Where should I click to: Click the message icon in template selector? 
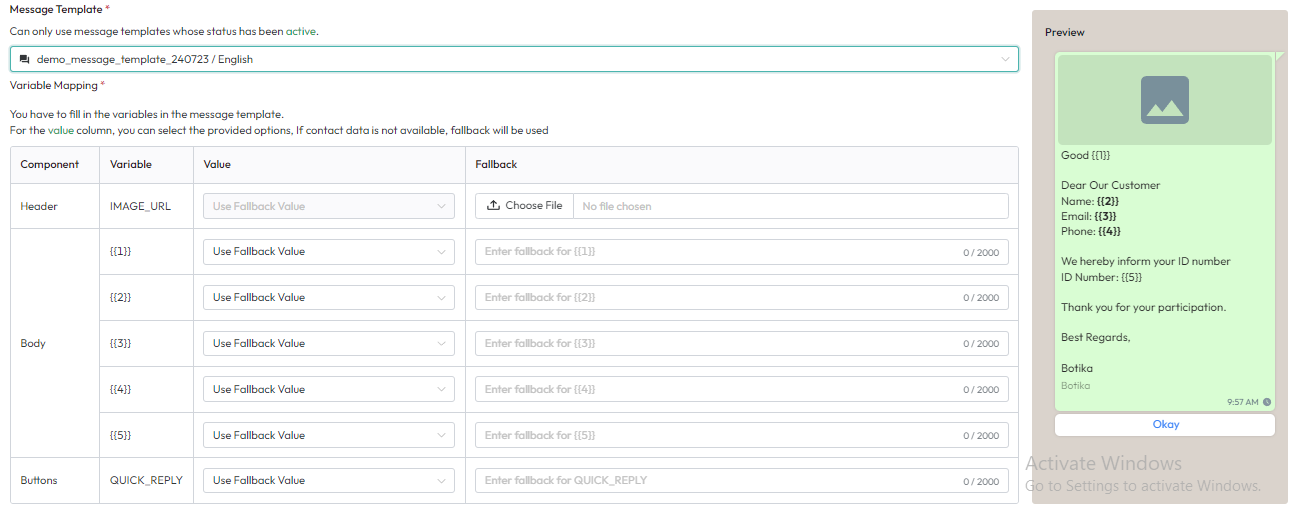point(25,60)
